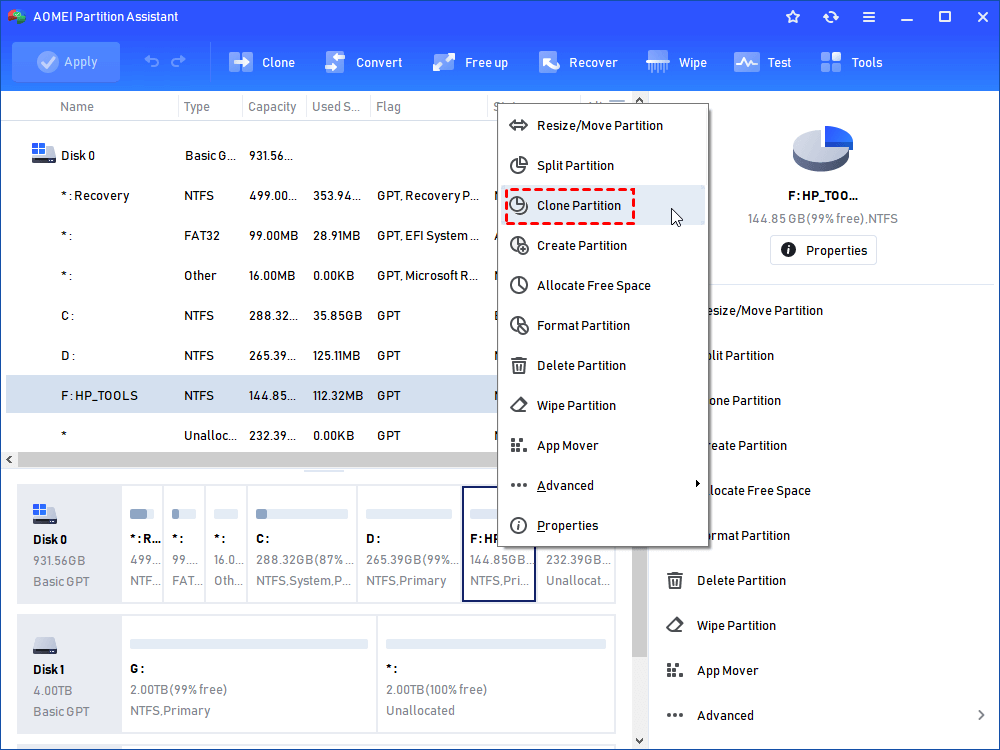Screen dimensions: 1000x750
Task: Select Disk 0 block in disk map
Action: (69, 544)
